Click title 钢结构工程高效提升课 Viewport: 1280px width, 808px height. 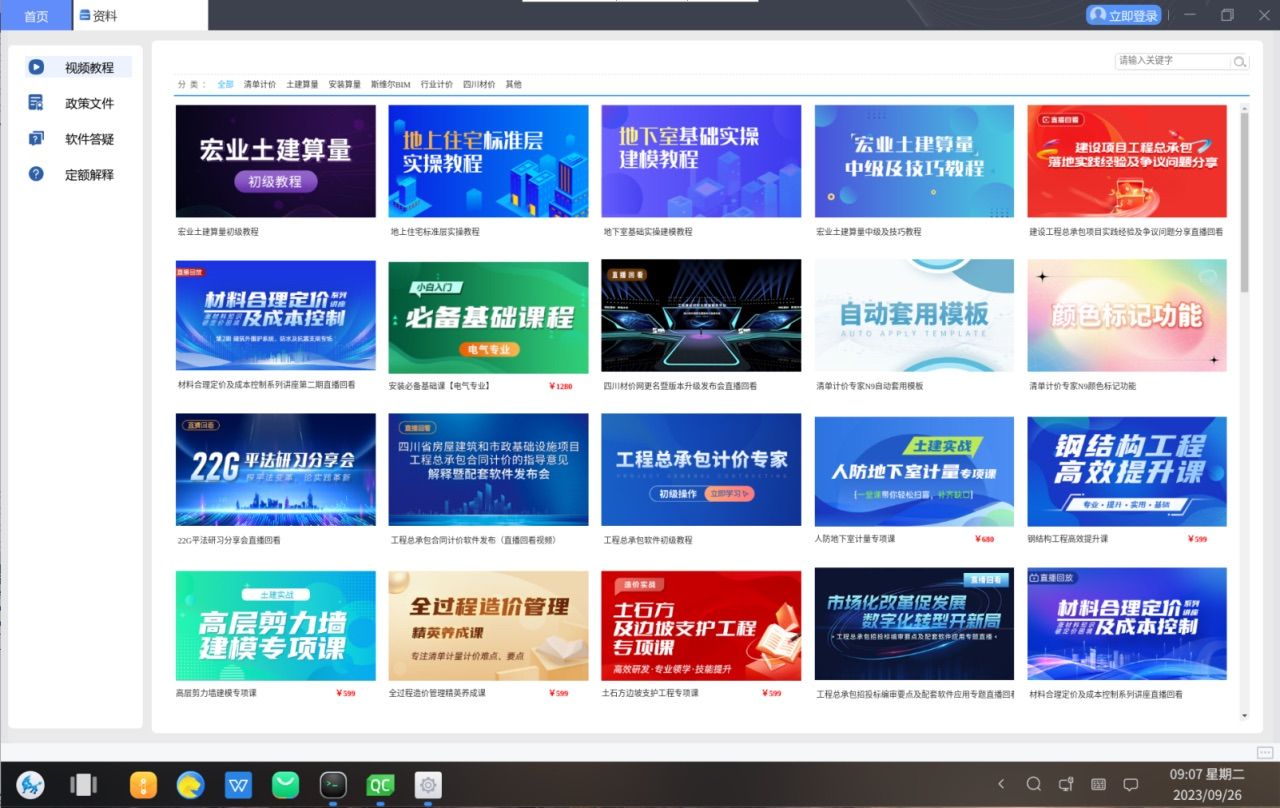(x=1069, y=539)
